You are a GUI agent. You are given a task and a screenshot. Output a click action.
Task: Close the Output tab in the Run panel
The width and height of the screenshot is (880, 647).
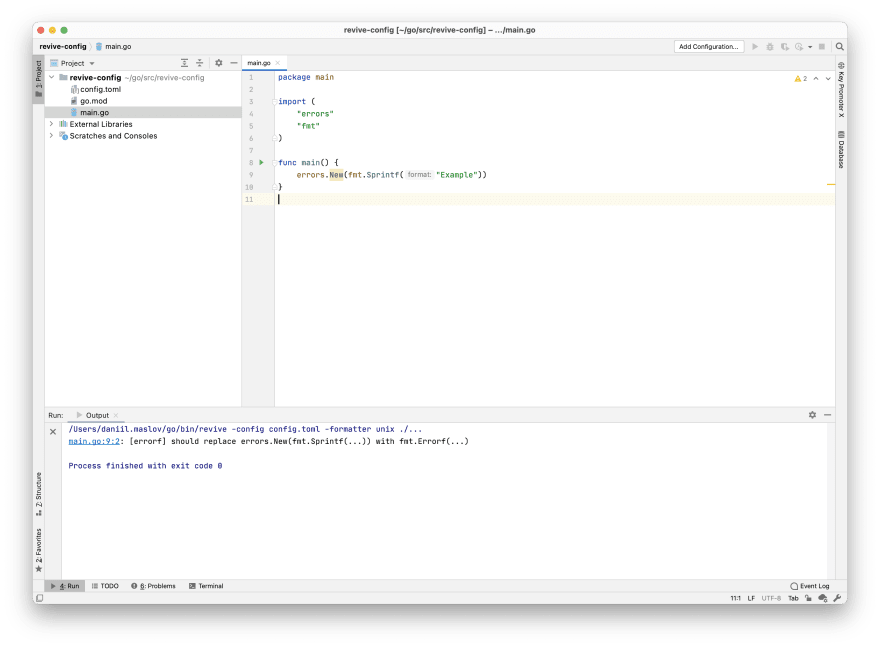(x=116, y=415)
